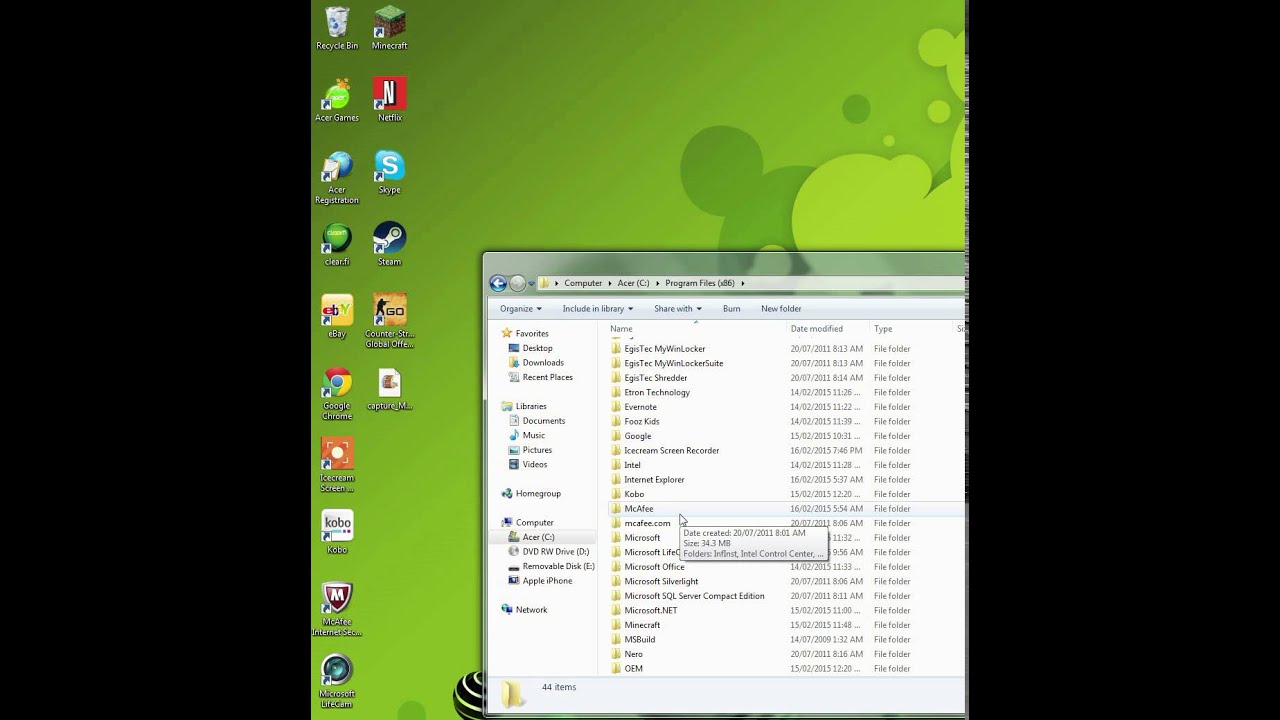Open recent locations dropdown arrow beside Forward
This screenshot has width=1280, height=720.
(x=532, y=284)
